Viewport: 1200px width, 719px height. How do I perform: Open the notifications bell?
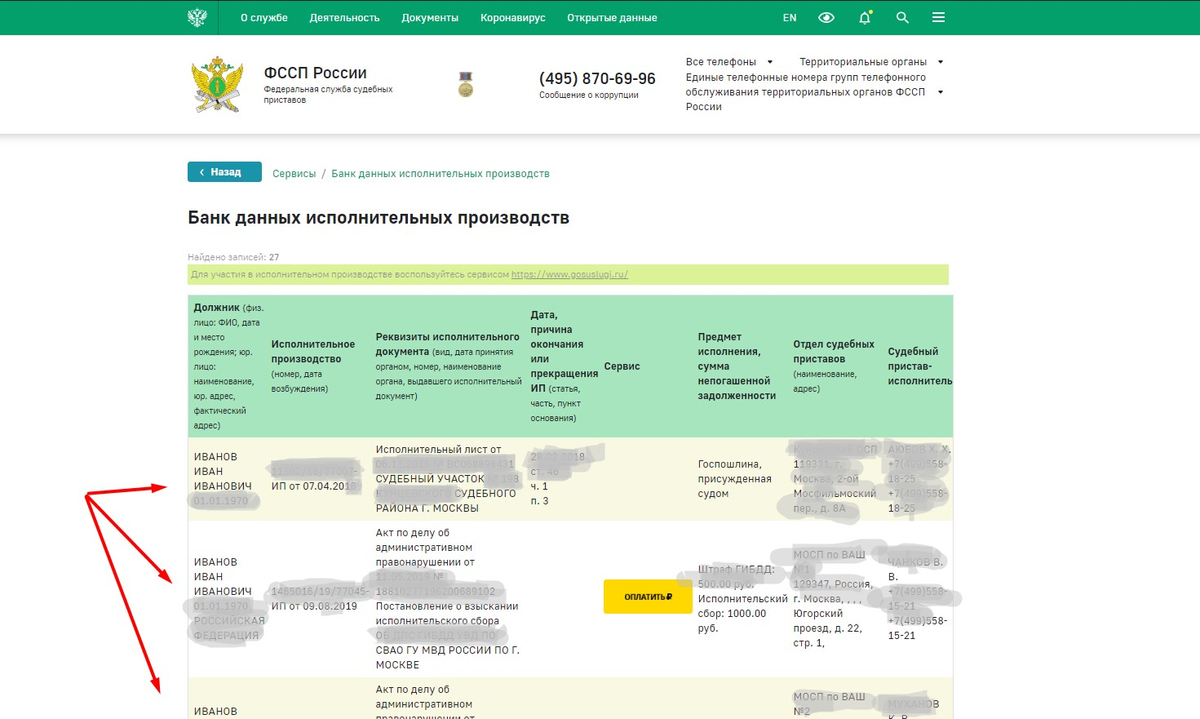point(865,18)
